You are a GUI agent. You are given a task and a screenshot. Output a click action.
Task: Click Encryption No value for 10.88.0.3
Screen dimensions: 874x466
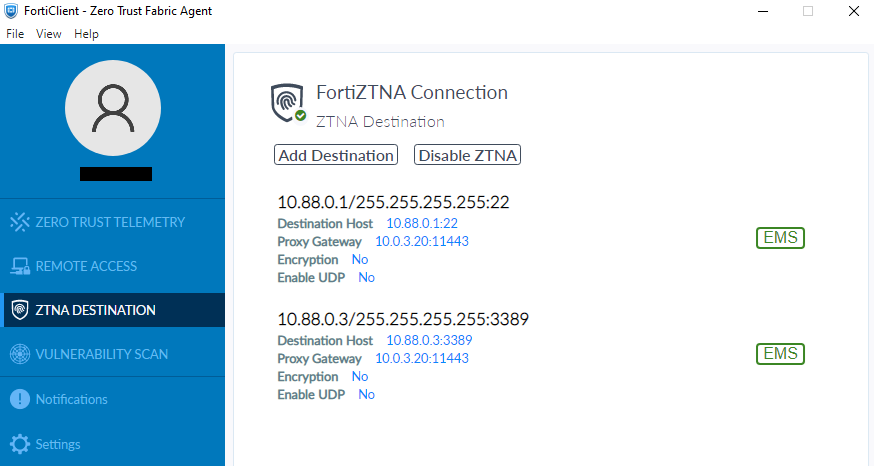click(x=360, y=377)
